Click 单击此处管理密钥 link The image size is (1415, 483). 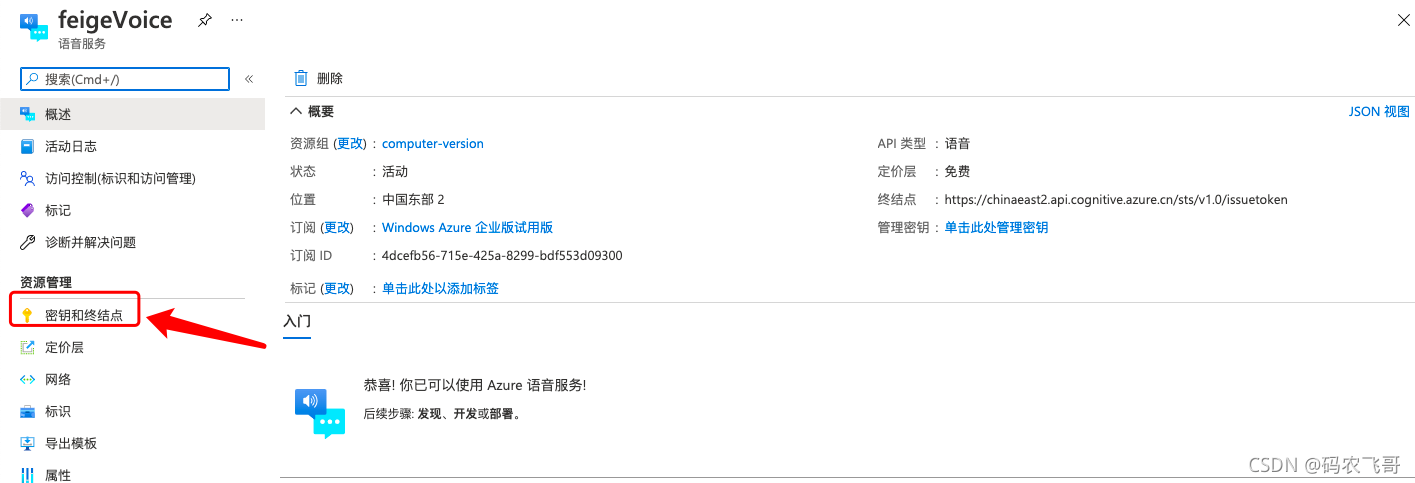click(x=996, y=228)
